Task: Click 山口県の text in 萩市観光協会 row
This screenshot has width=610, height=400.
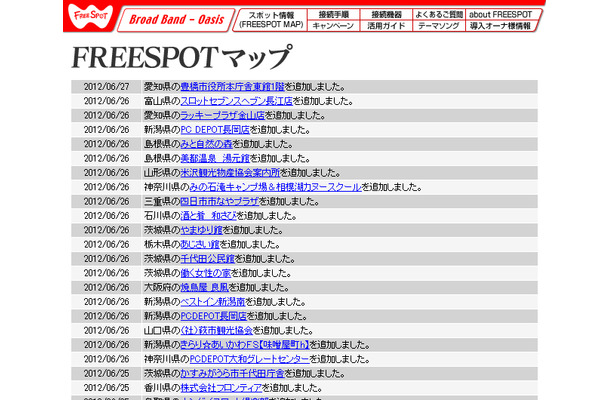Action: click(x=162, y=331)
